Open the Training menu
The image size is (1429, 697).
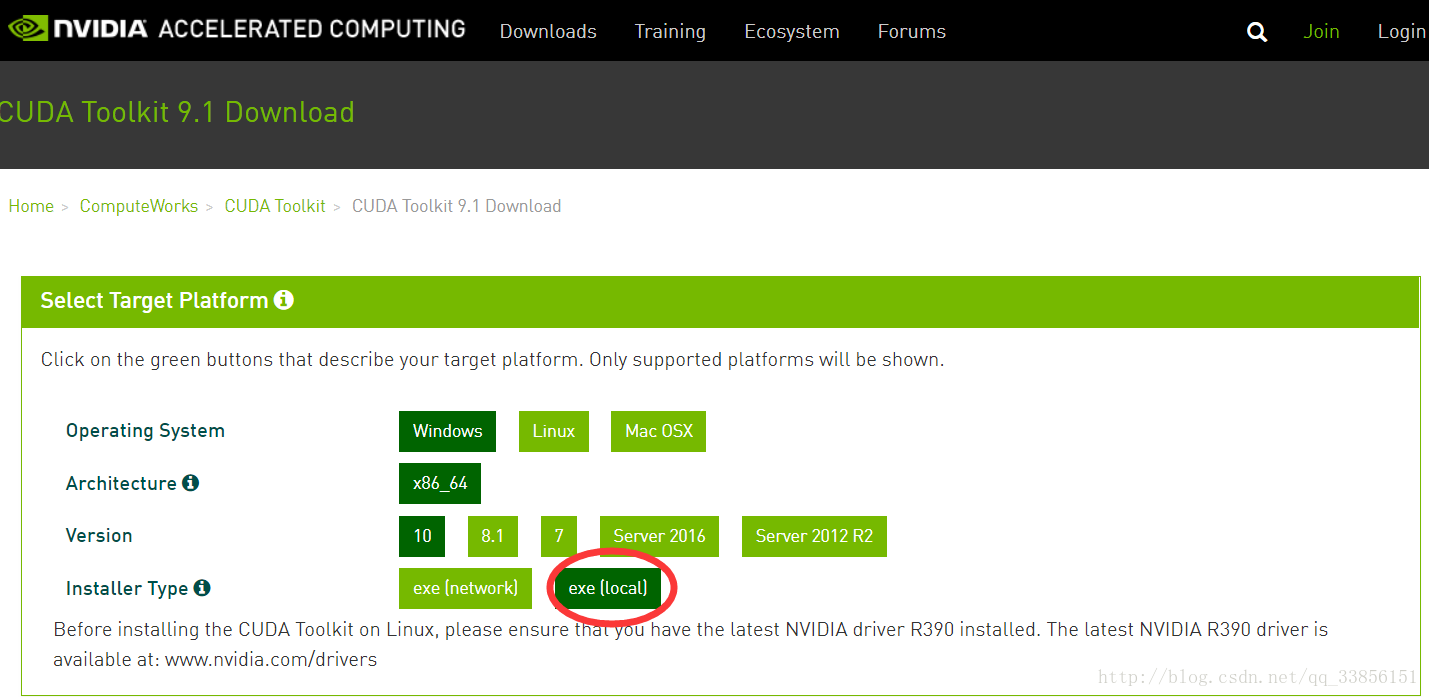point(670,31)
